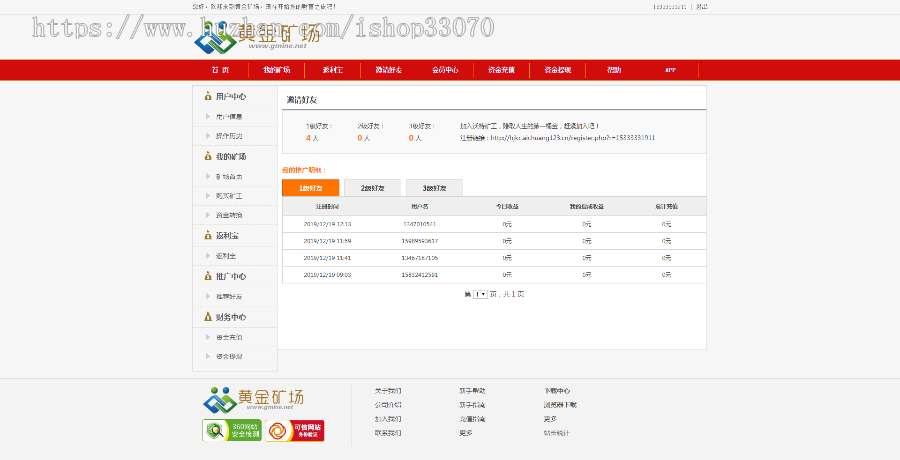Click the arrow icon next to 购买矿工
The width and height of the screenshot is (900, 460).
tap(208, 196)
